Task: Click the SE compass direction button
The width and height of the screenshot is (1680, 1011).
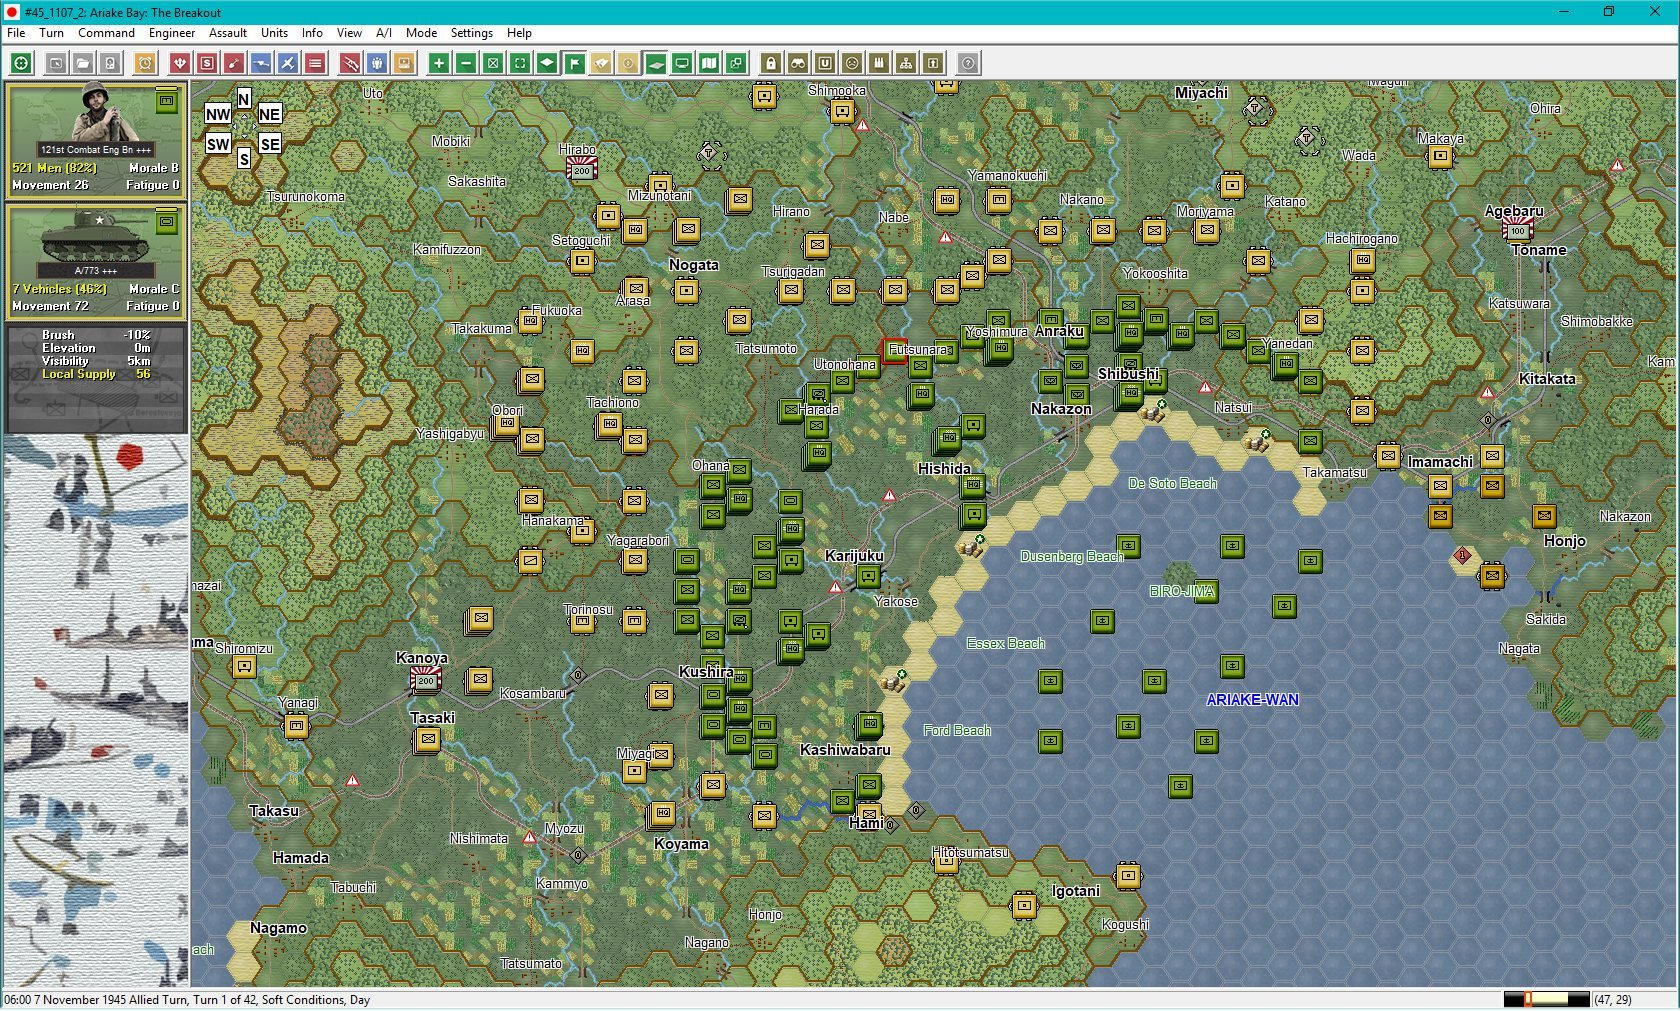Action: [270, 144]
